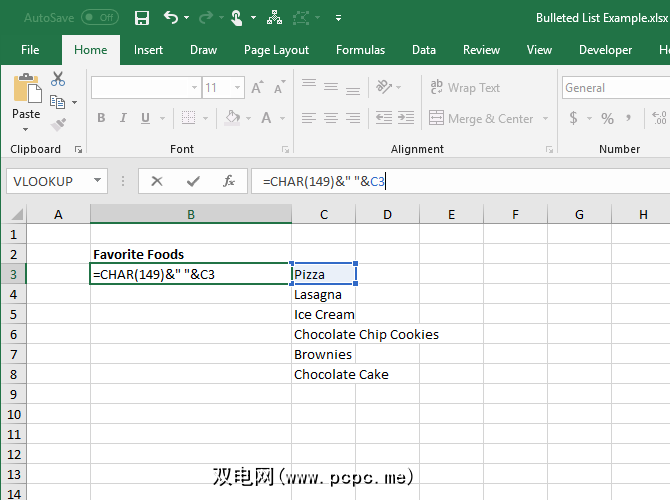Click Select All corner triangle

click(16, 214)
